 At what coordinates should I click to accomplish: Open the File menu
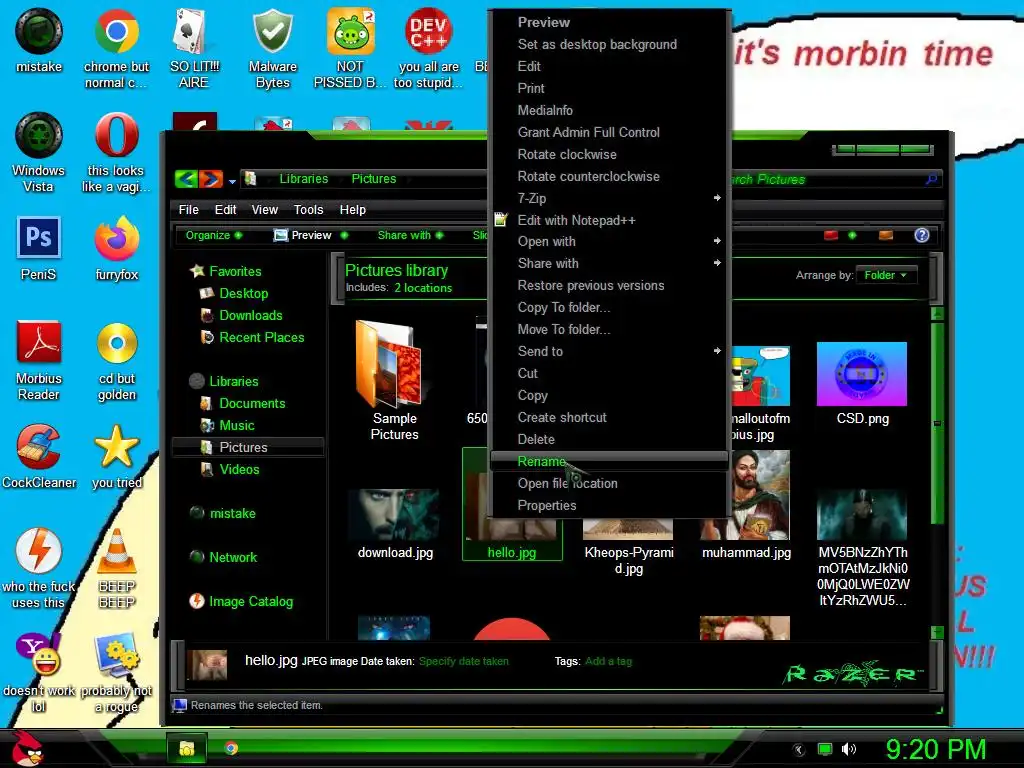pyautogui.click(x=188, y=210)
